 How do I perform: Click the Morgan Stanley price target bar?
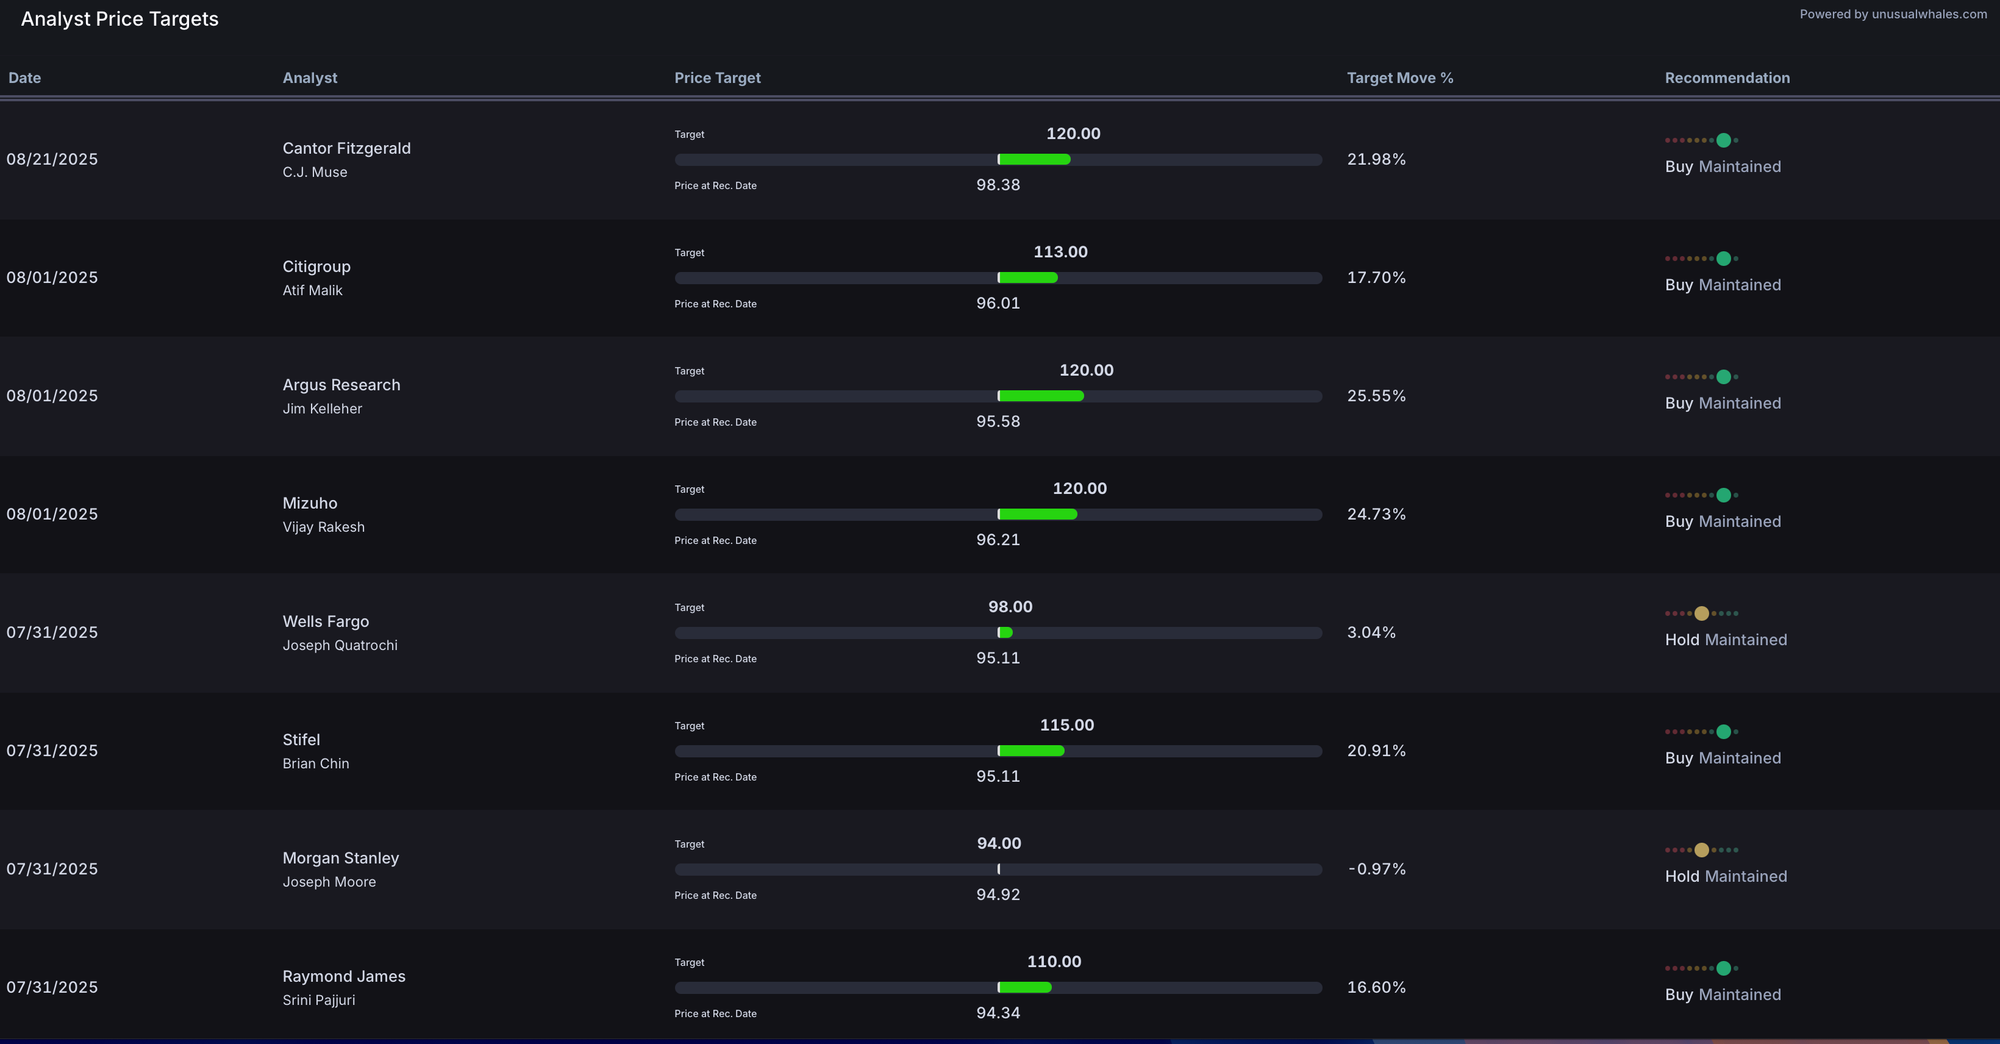(x=998, y=870)
